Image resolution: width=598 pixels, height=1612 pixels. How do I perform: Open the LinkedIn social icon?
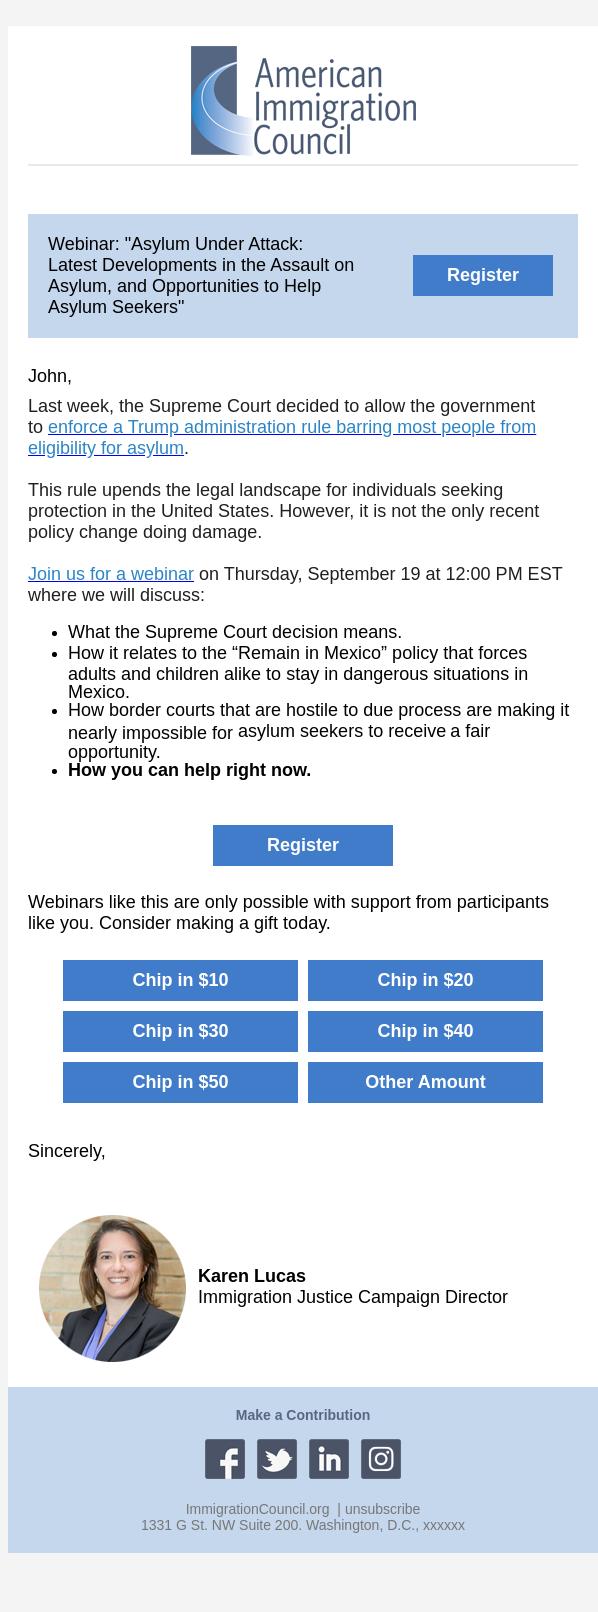[328, 1459]
